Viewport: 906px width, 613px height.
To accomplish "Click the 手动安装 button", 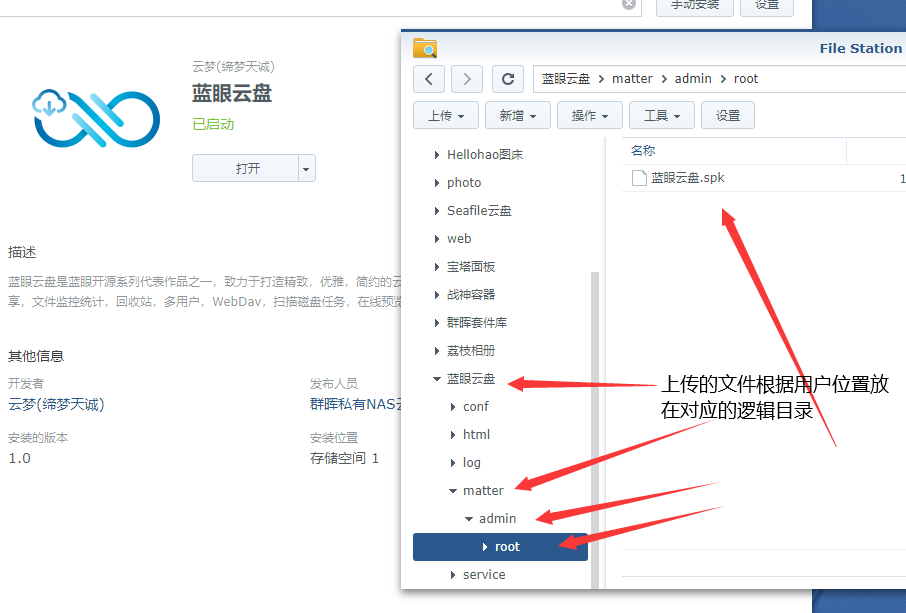I will point(694,6).
